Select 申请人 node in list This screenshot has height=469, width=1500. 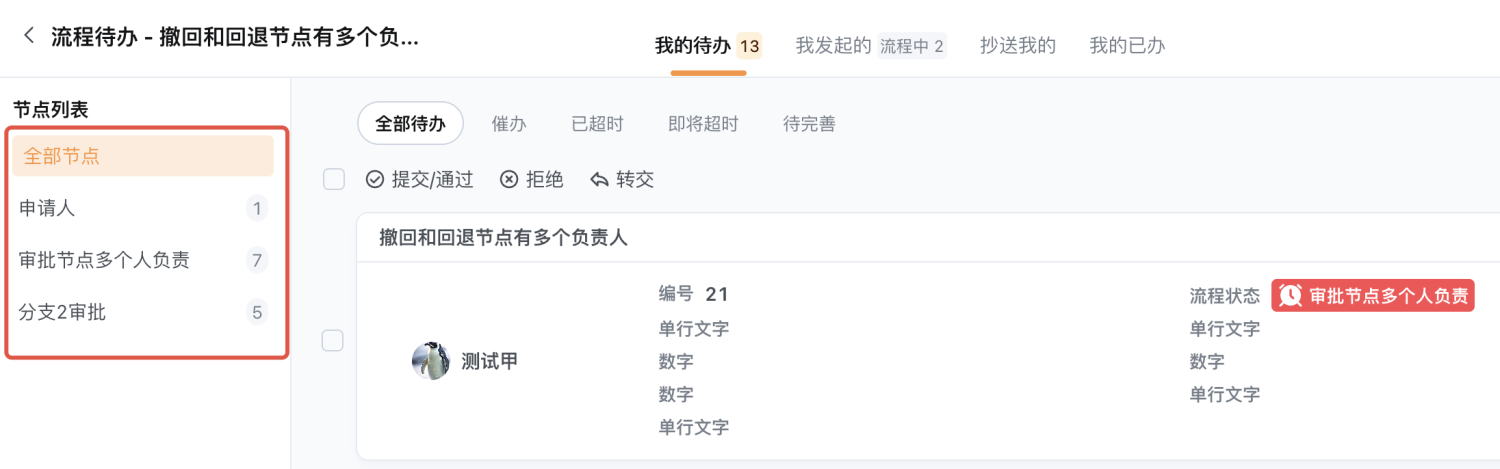coord(143,208)
